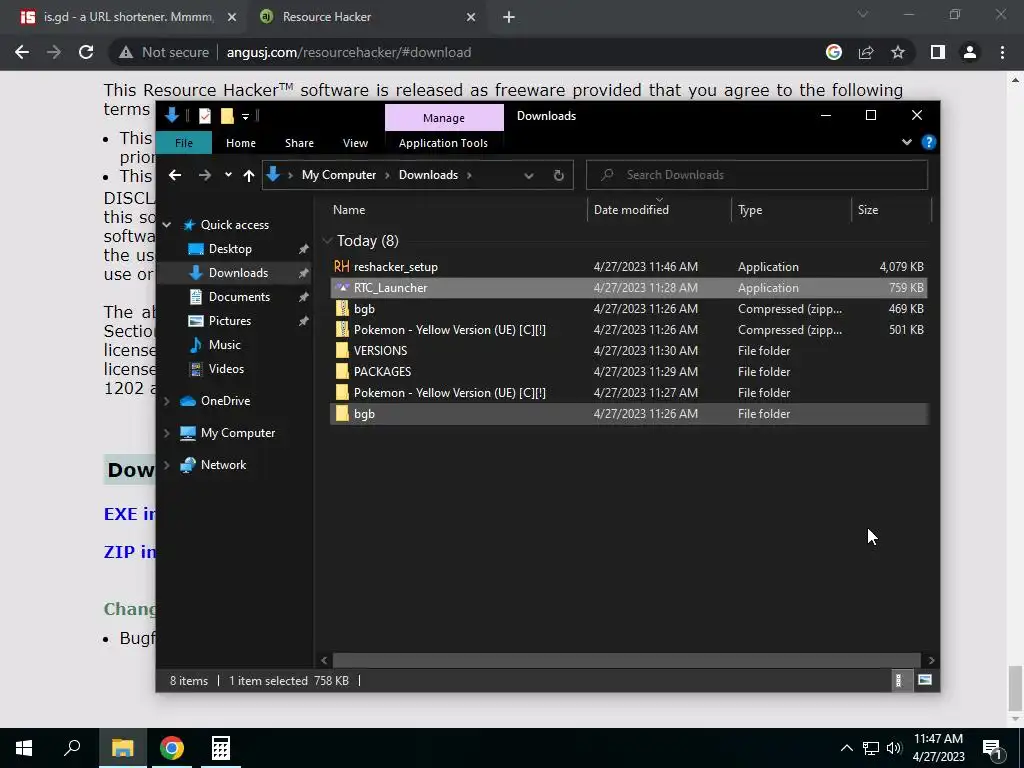
Task: Open address bar previous locations dropdown
Action: pos(529,175)
